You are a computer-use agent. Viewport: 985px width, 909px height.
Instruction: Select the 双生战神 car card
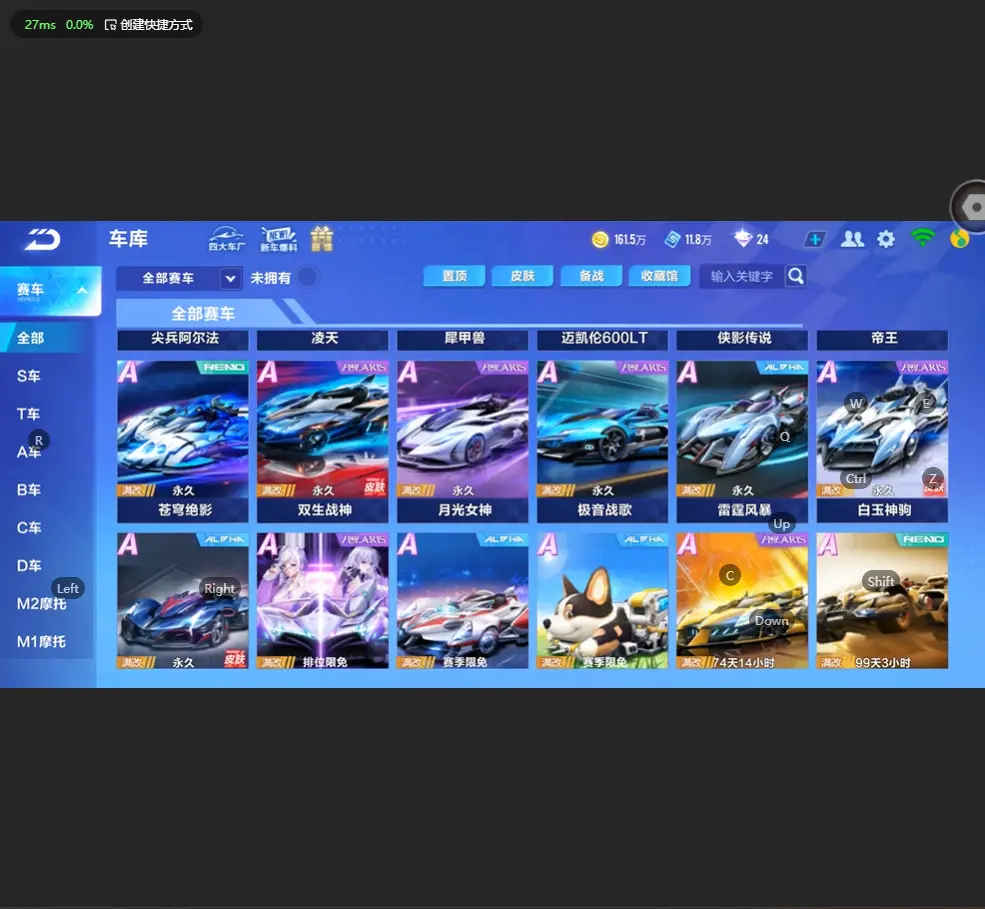tap(323, 441)
